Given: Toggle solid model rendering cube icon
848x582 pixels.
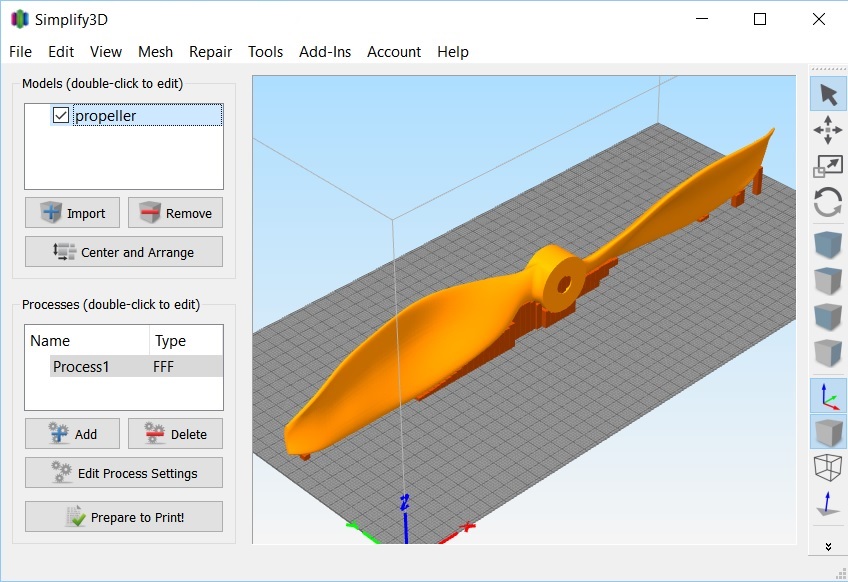Looking at the screenshot, I should (x=828, y=432).
